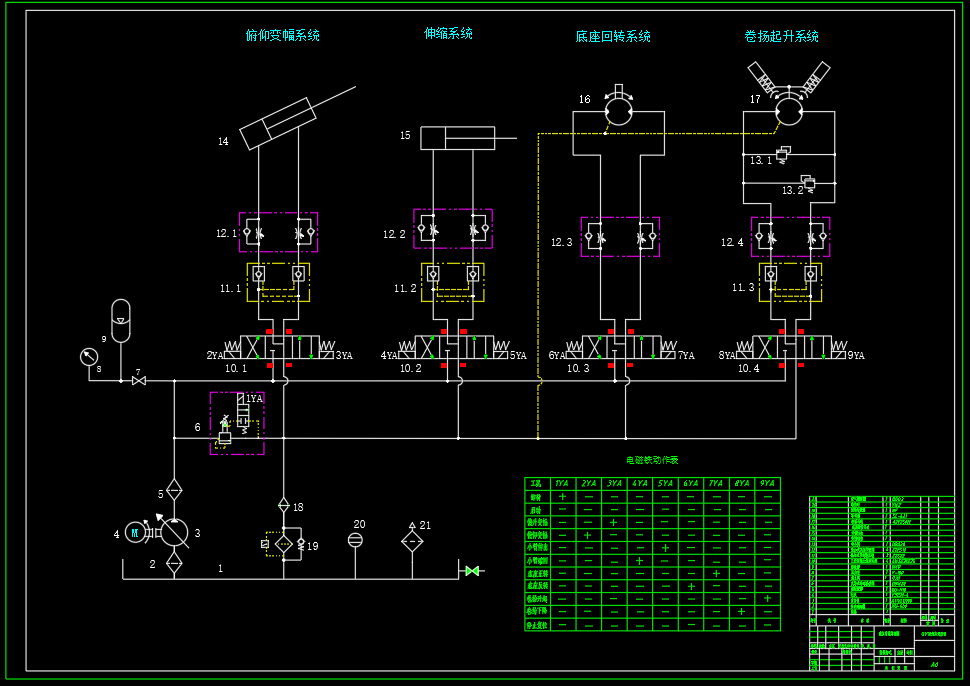Click the directional valve labeled 10.3
The width and height of the screenshot is (970, 686).
click(621, 348)
